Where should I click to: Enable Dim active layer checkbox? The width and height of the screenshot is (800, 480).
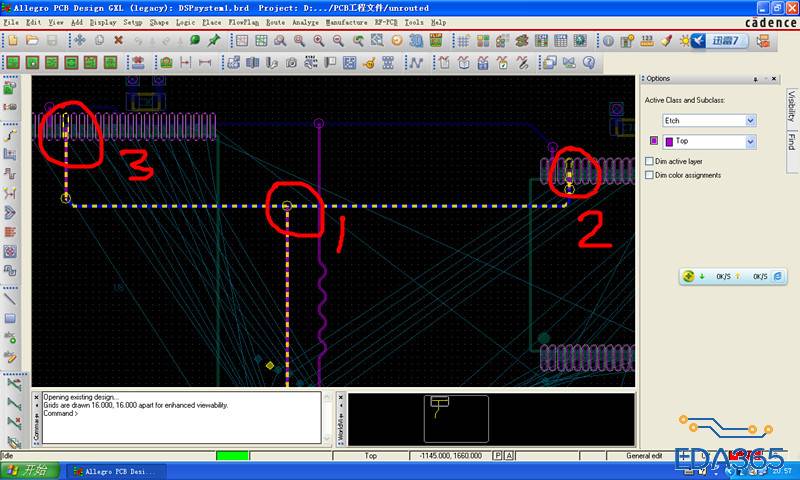[x=649, y=161]
